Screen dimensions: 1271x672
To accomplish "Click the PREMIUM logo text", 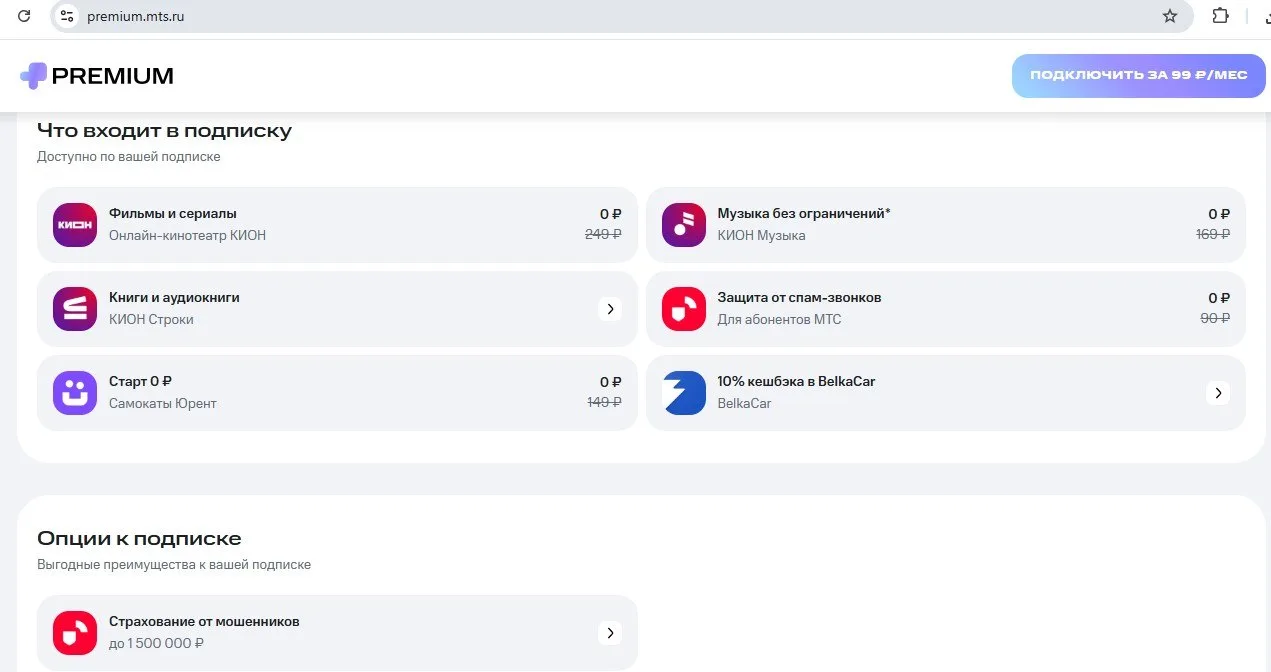I will point(112,76).
